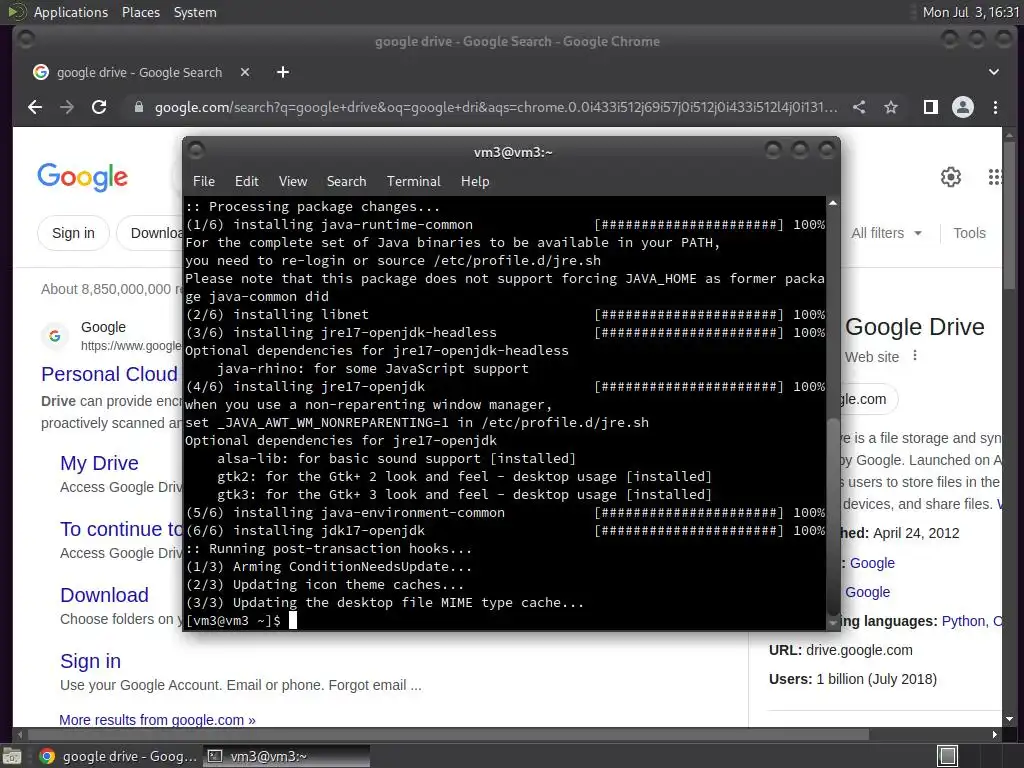Open the Places menu
1024x768 pixels.
point(140,12)
